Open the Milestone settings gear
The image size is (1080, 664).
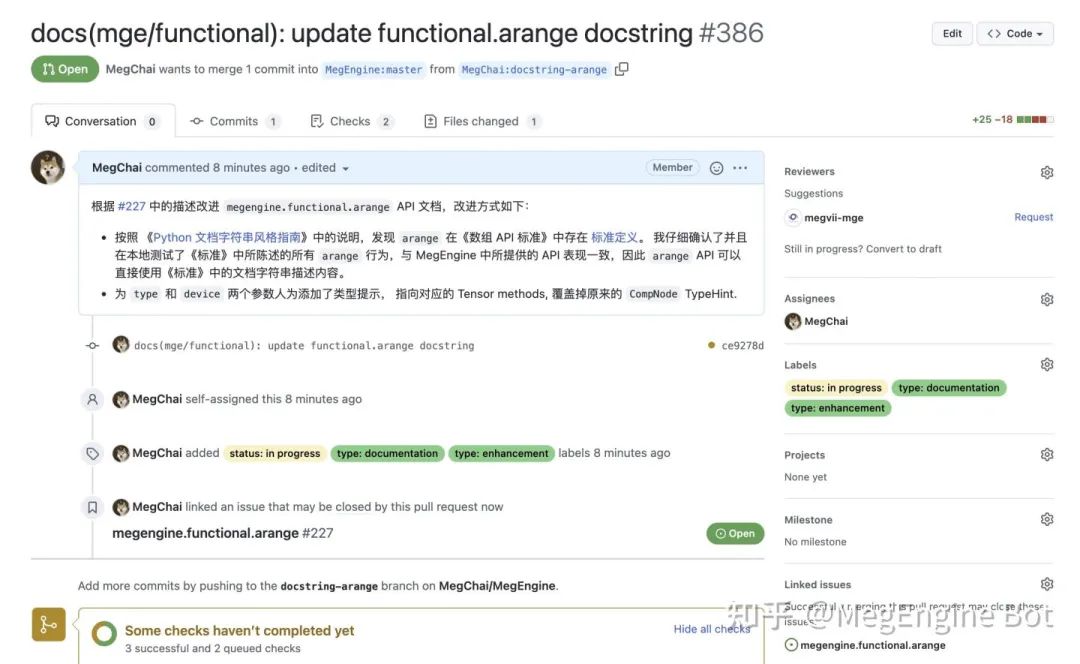[x=1047, y=519]
